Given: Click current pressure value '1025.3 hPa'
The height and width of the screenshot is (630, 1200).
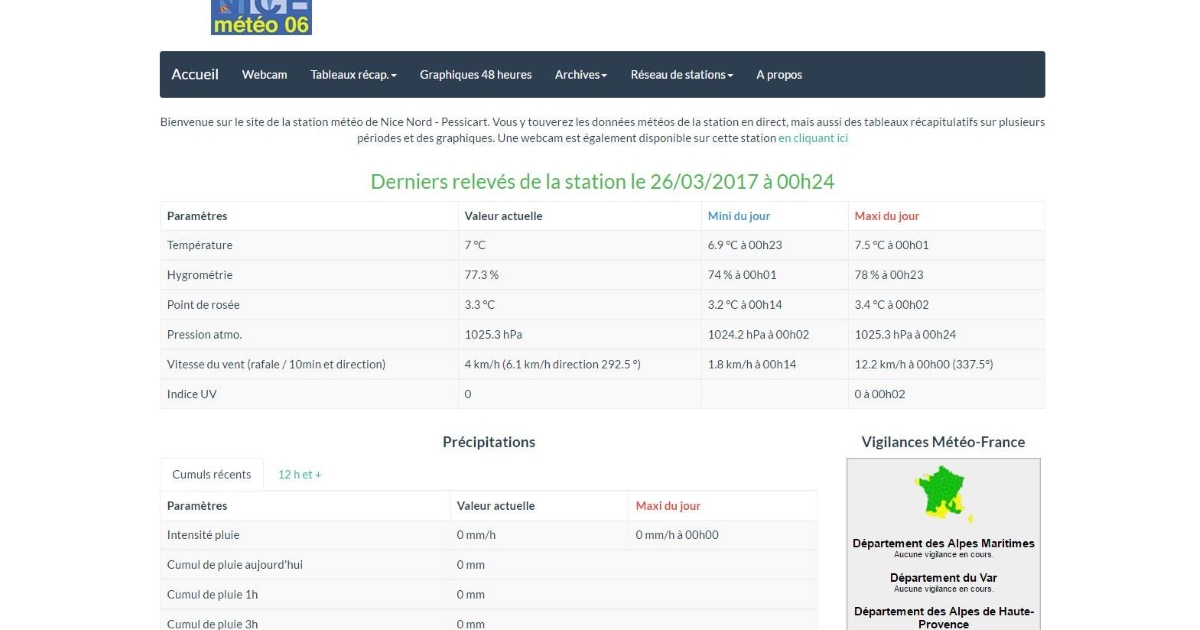Looking at the screenshot, I should coord(493,335).
